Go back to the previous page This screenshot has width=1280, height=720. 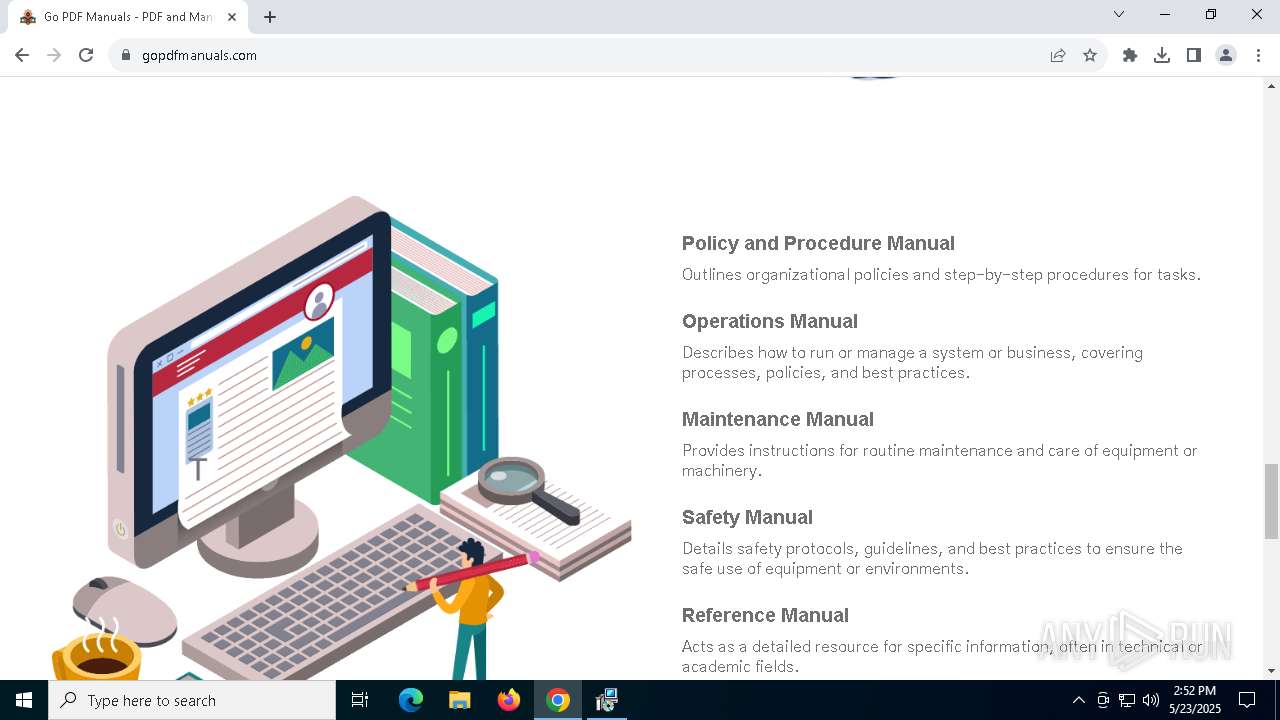tap(22, 56)
